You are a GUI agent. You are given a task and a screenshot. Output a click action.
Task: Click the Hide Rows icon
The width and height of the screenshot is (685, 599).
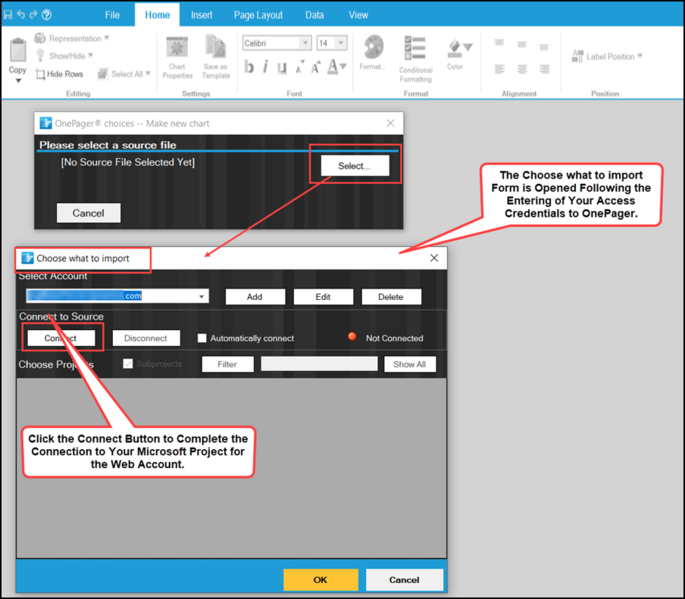40,74
